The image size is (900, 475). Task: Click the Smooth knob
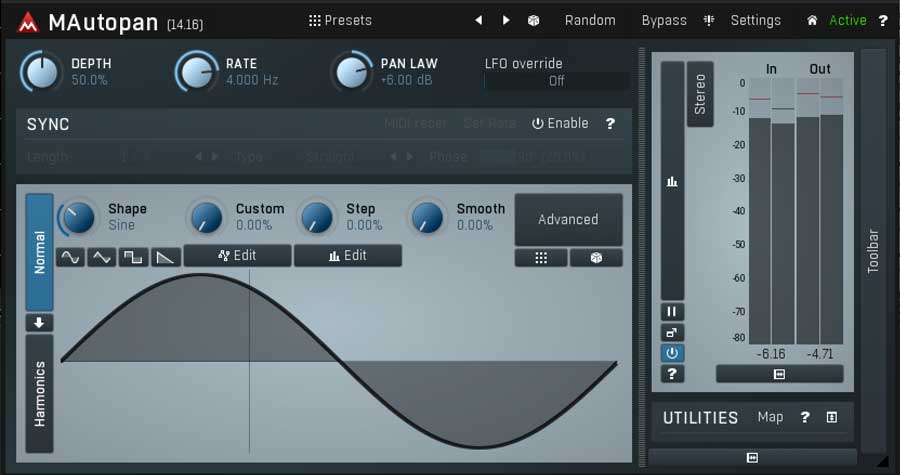[427, 218]
